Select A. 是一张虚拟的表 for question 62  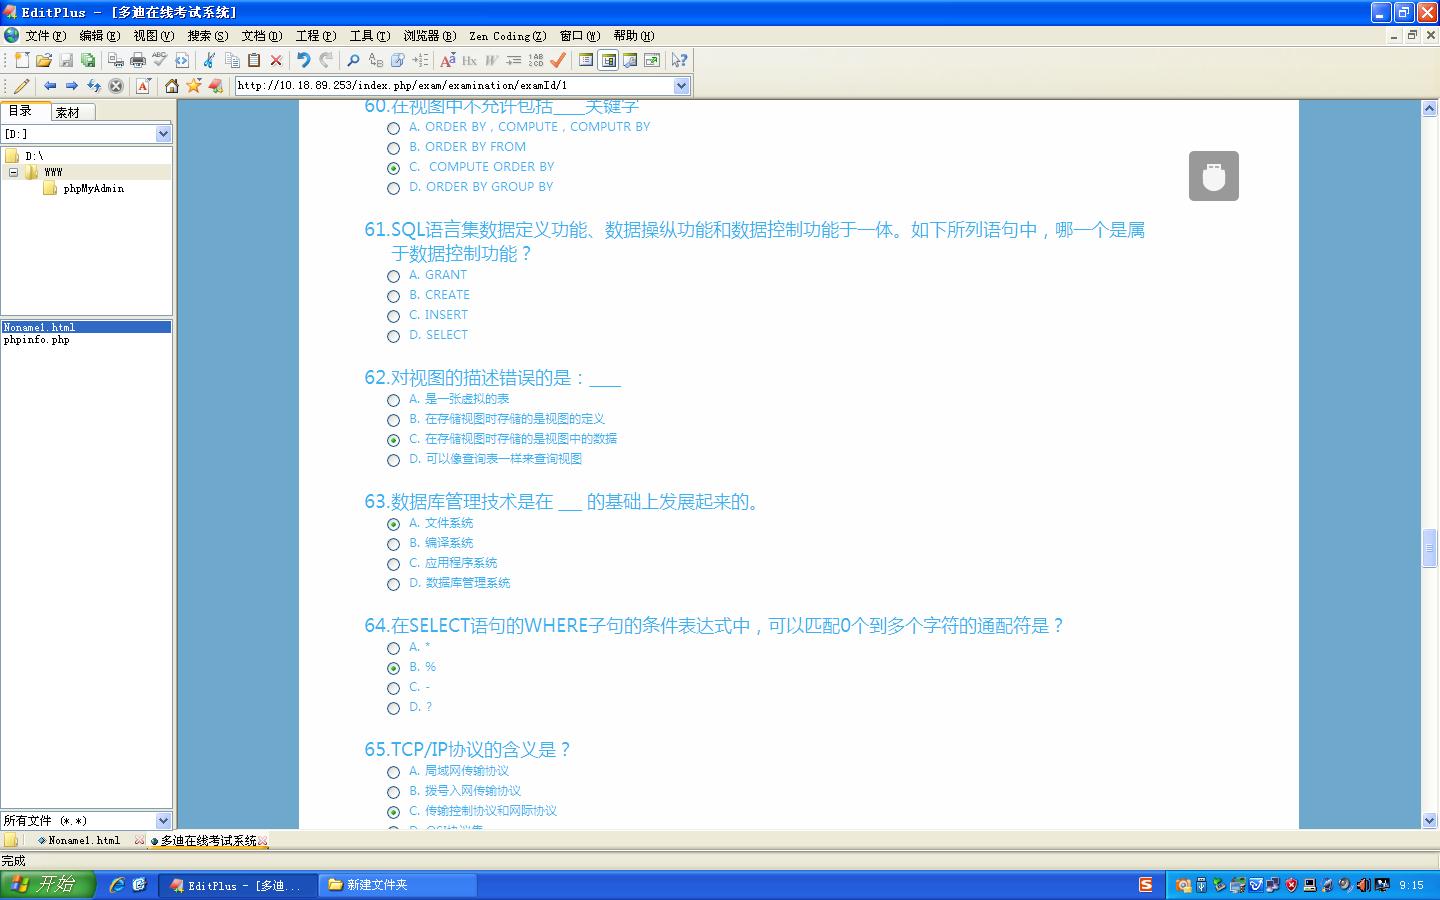[x=394, y=400]
